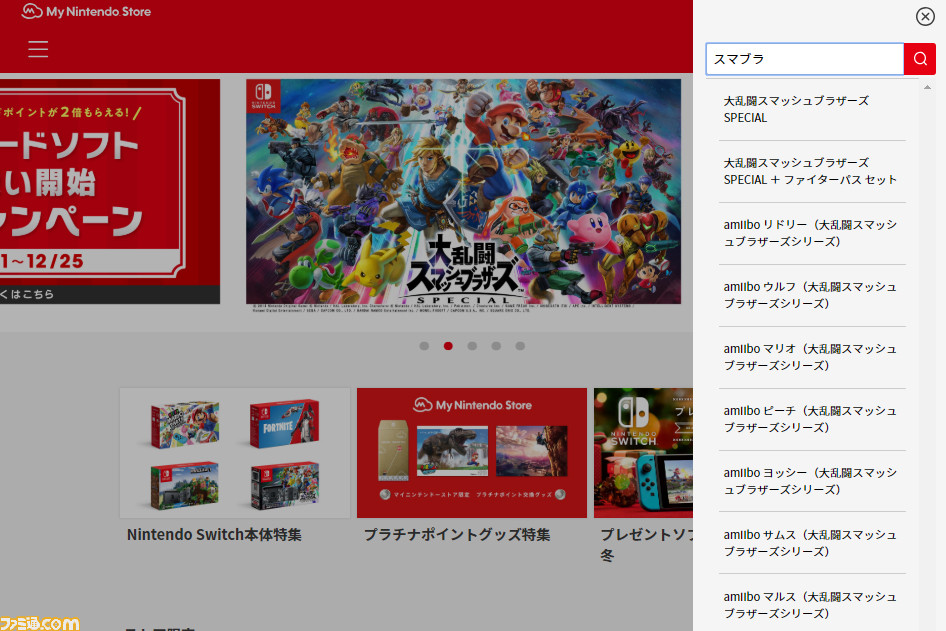The height and width of the screenshot is (631, 946).
Task: Select the active red carousel dot
Action: 448,346
